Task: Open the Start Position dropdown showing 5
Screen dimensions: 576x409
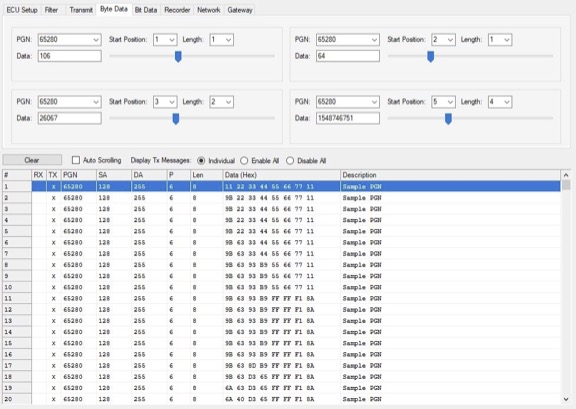Action: [x=443, y=102]
